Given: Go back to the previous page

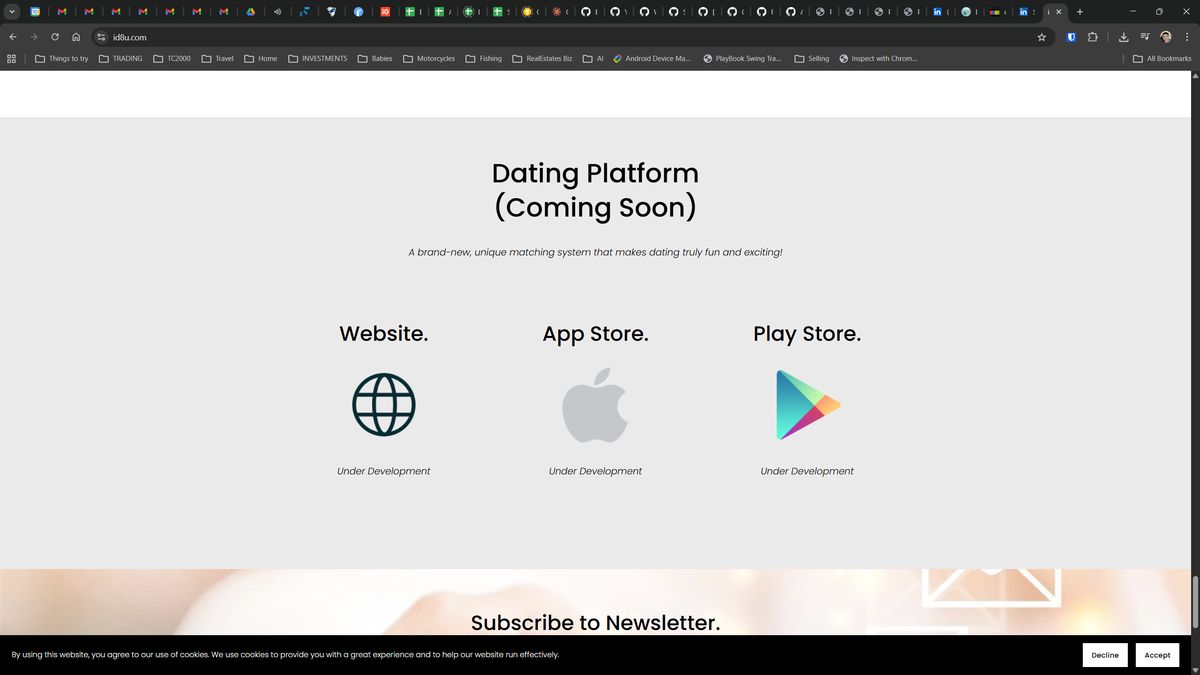Looking at the screenshot, I should click(x=13, y=37).
